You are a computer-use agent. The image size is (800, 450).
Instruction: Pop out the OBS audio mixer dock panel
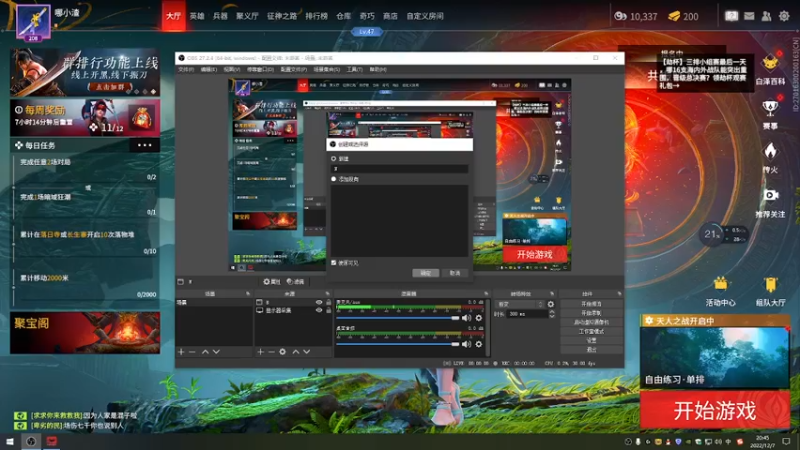pyautogui.click(x=486, y=294)
